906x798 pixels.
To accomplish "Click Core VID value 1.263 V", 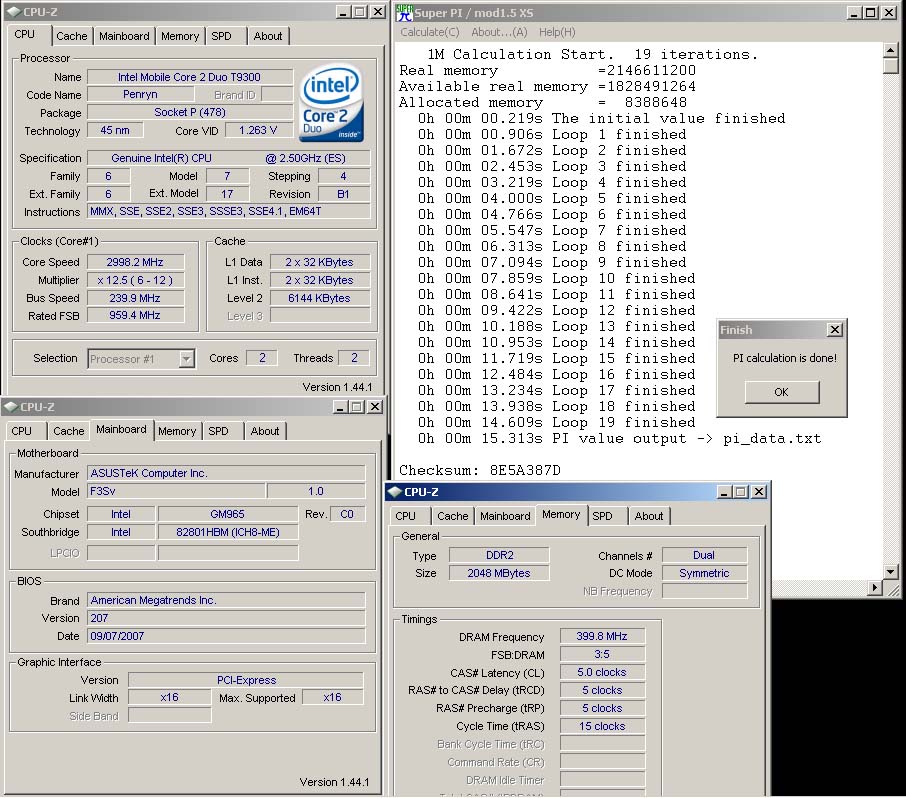I will pos(258,131).
